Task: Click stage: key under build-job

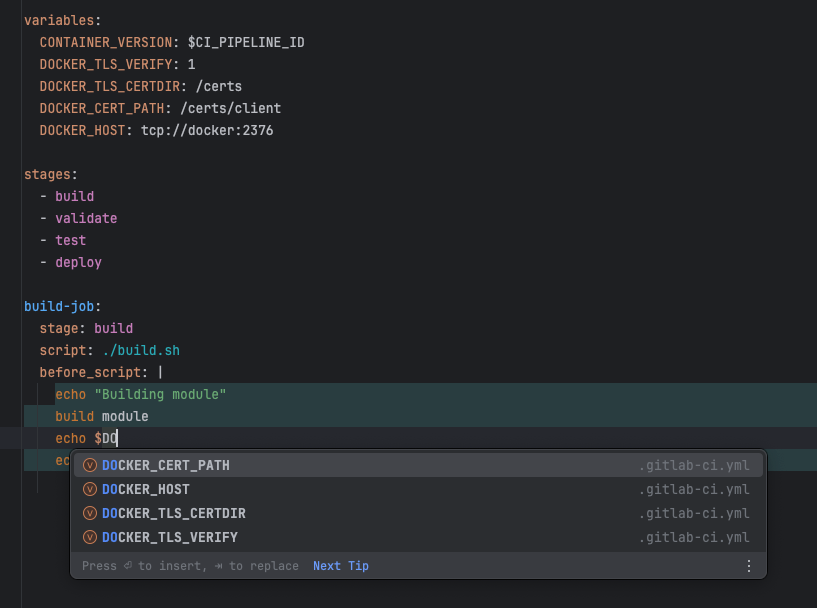Action: (x=63, y=328)
